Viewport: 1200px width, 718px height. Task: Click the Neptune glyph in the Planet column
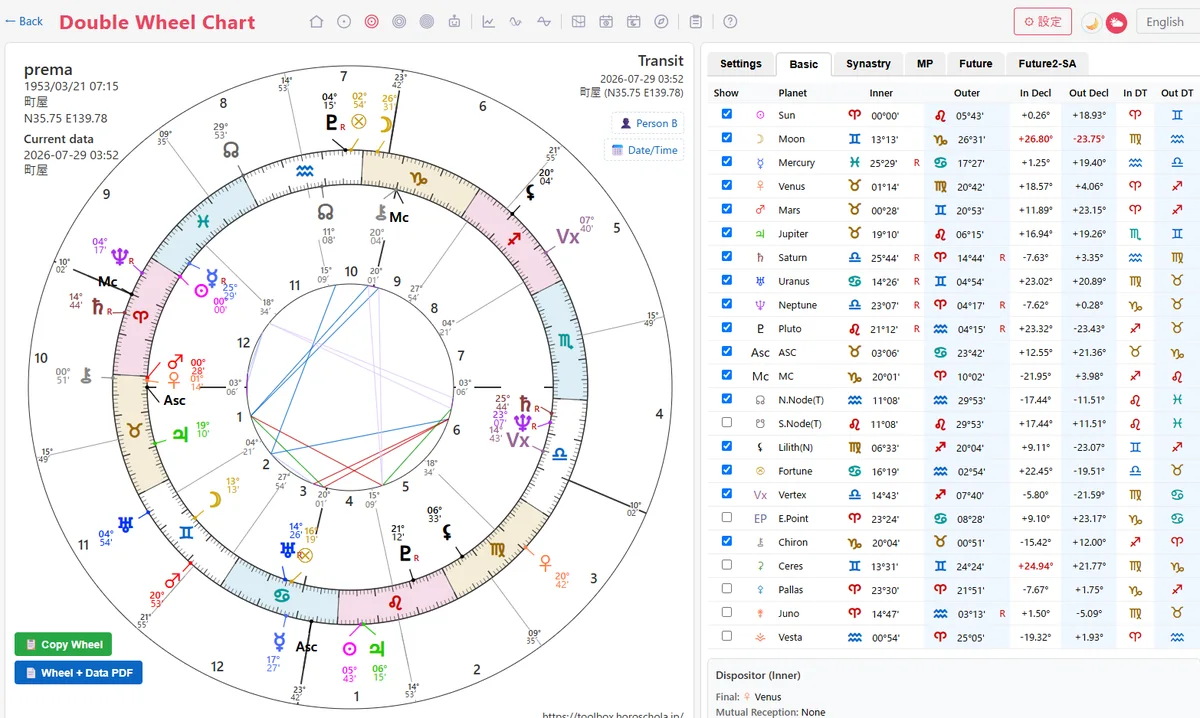(760, 305)
